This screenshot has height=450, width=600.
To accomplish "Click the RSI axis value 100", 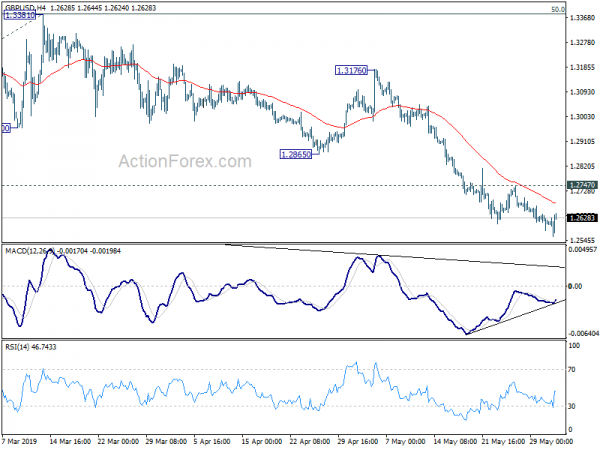I will tap(574, 346).
